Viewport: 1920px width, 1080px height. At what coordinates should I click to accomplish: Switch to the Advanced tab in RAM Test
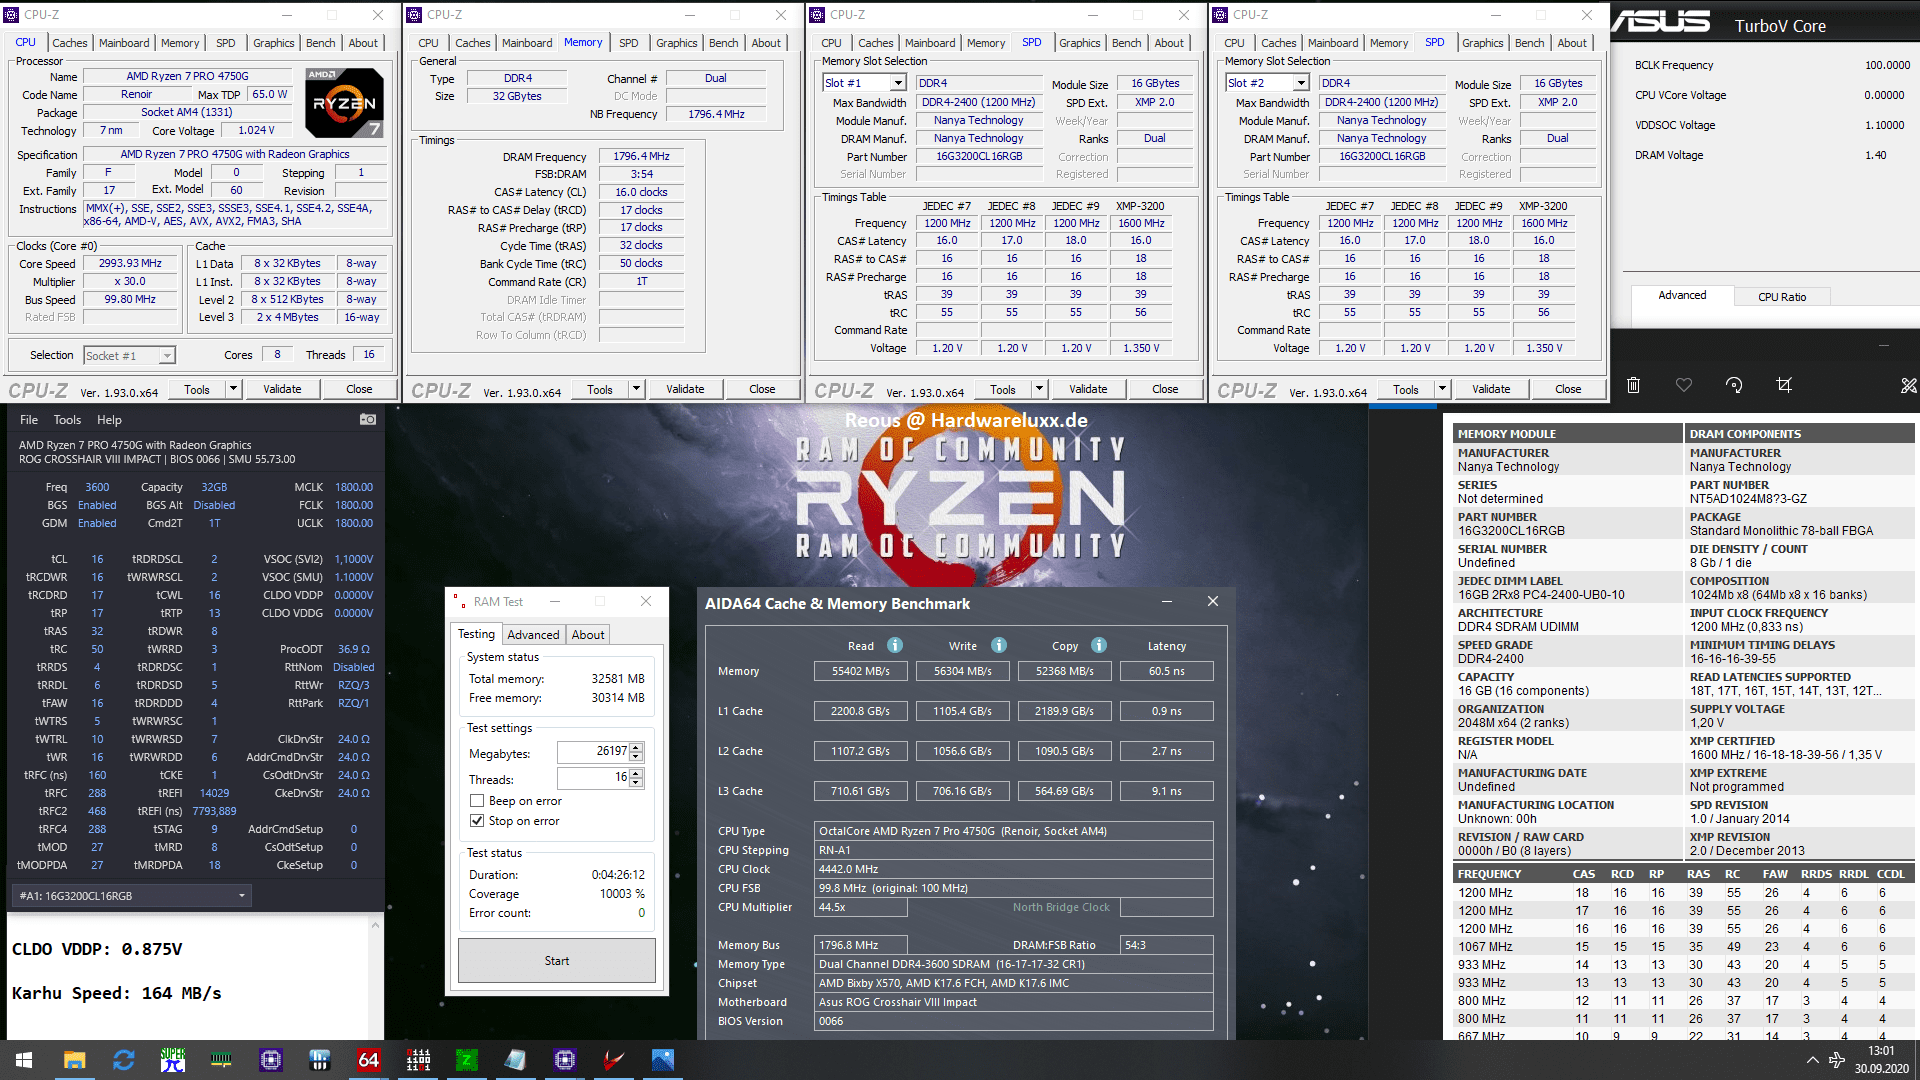point(533,635)
